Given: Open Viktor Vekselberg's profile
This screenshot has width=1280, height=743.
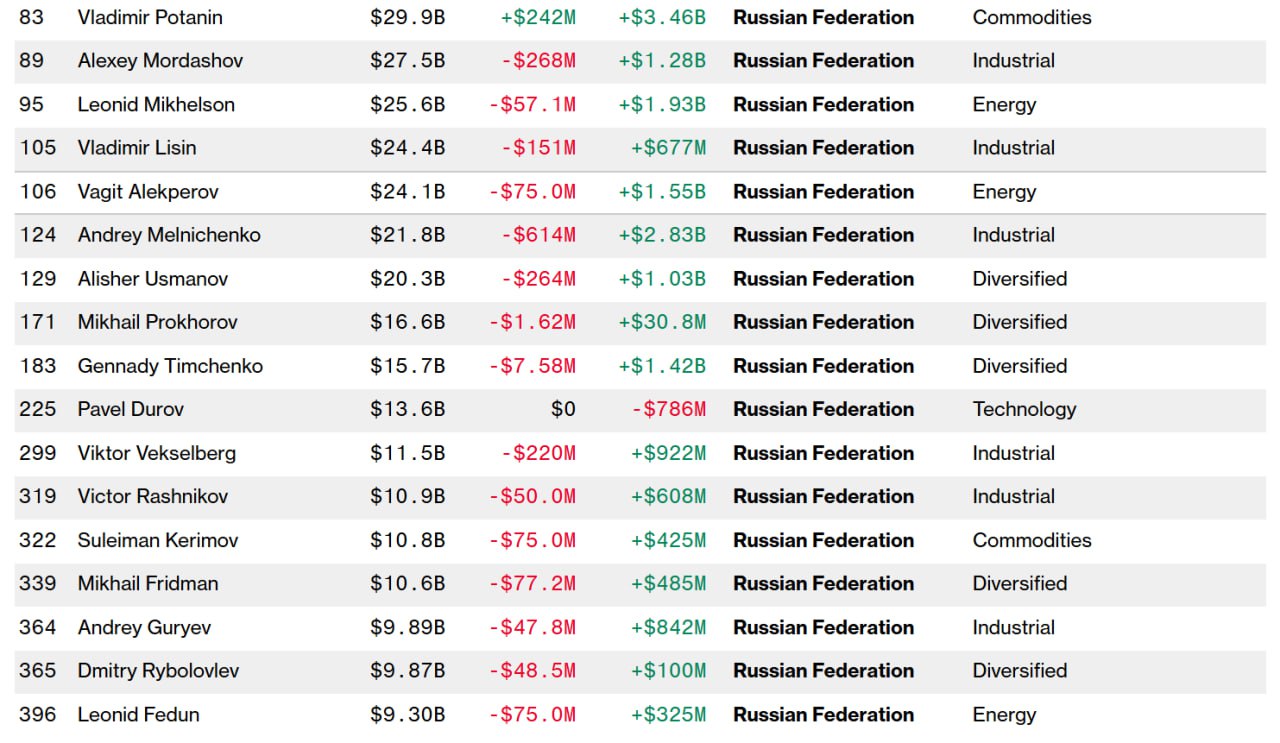Looking at the screenshot, I should coord(157,453).
